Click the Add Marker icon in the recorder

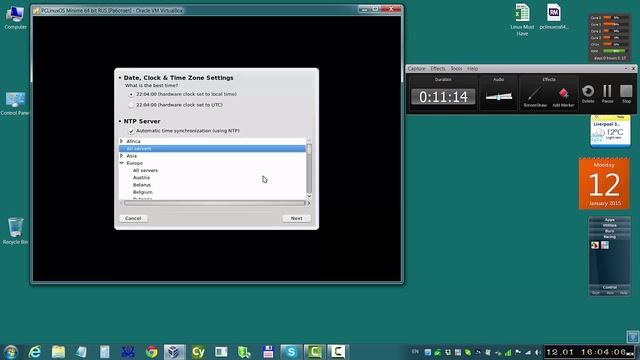click(563, 94)
